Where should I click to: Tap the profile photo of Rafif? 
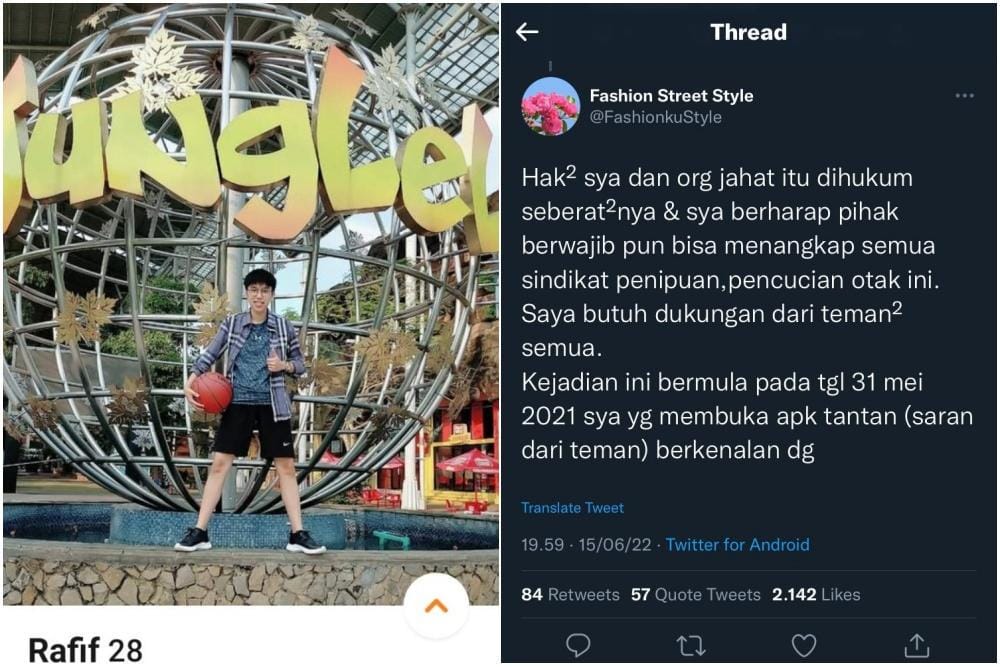pos(251,304)
